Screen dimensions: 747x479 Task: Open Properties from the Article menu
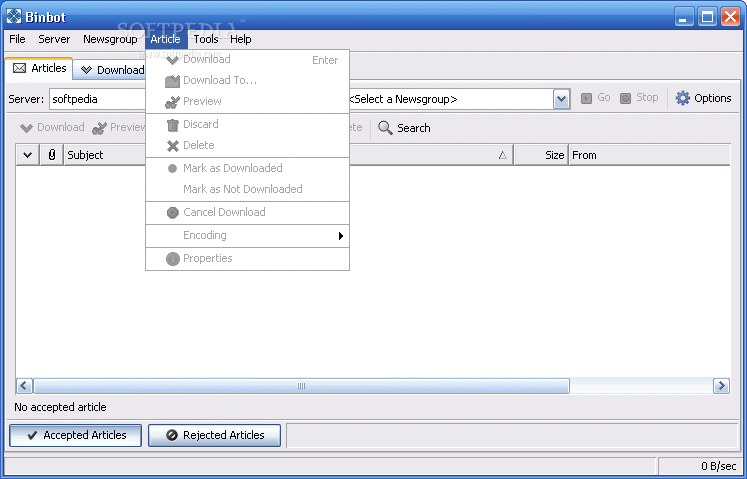tap(247, 258)
